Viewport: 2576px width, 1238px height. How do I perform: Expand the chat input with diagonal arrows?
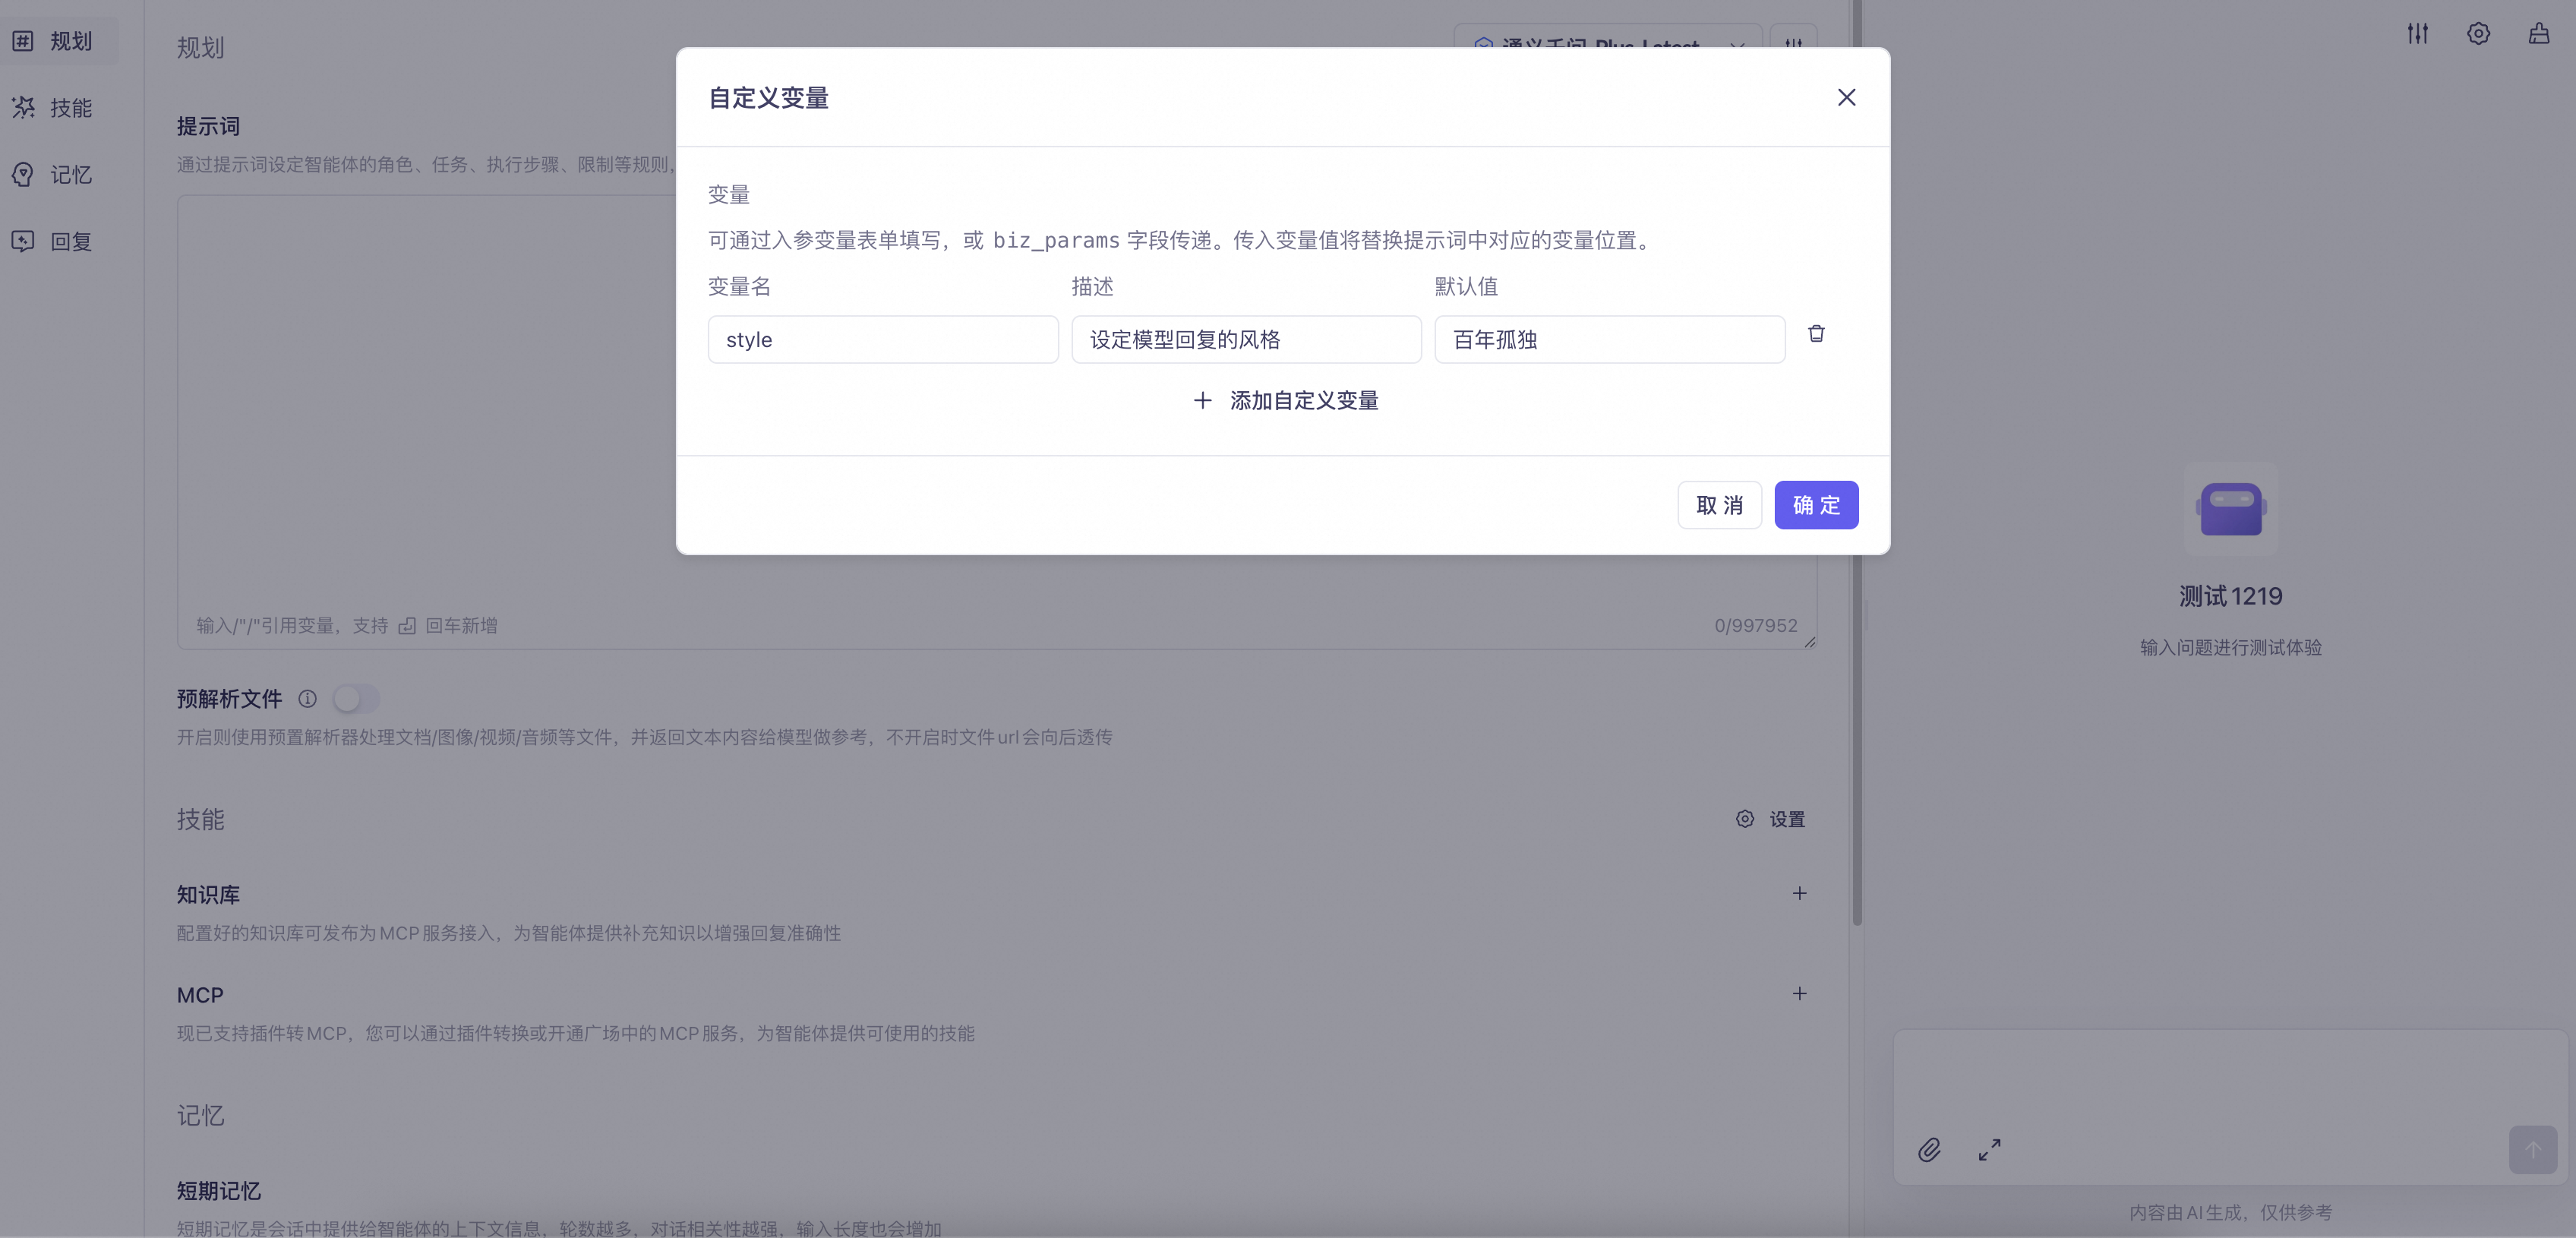pos(1989,1149)
